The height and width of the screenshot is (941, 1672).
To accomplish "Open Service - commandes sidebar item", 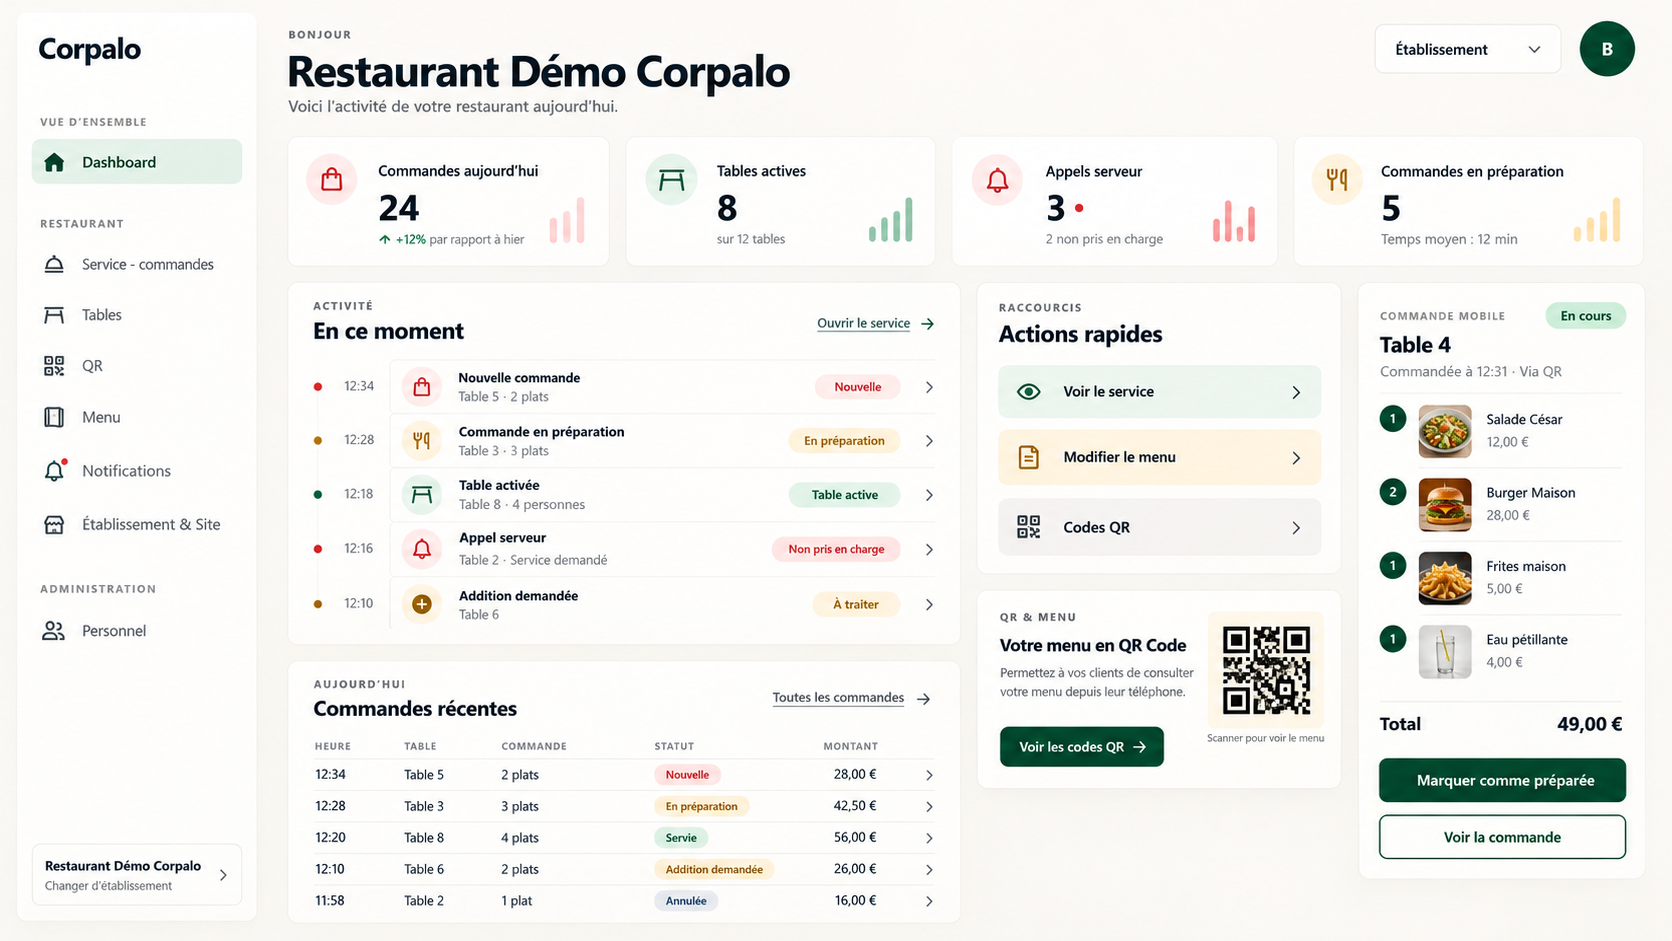I will pos(137,264).
